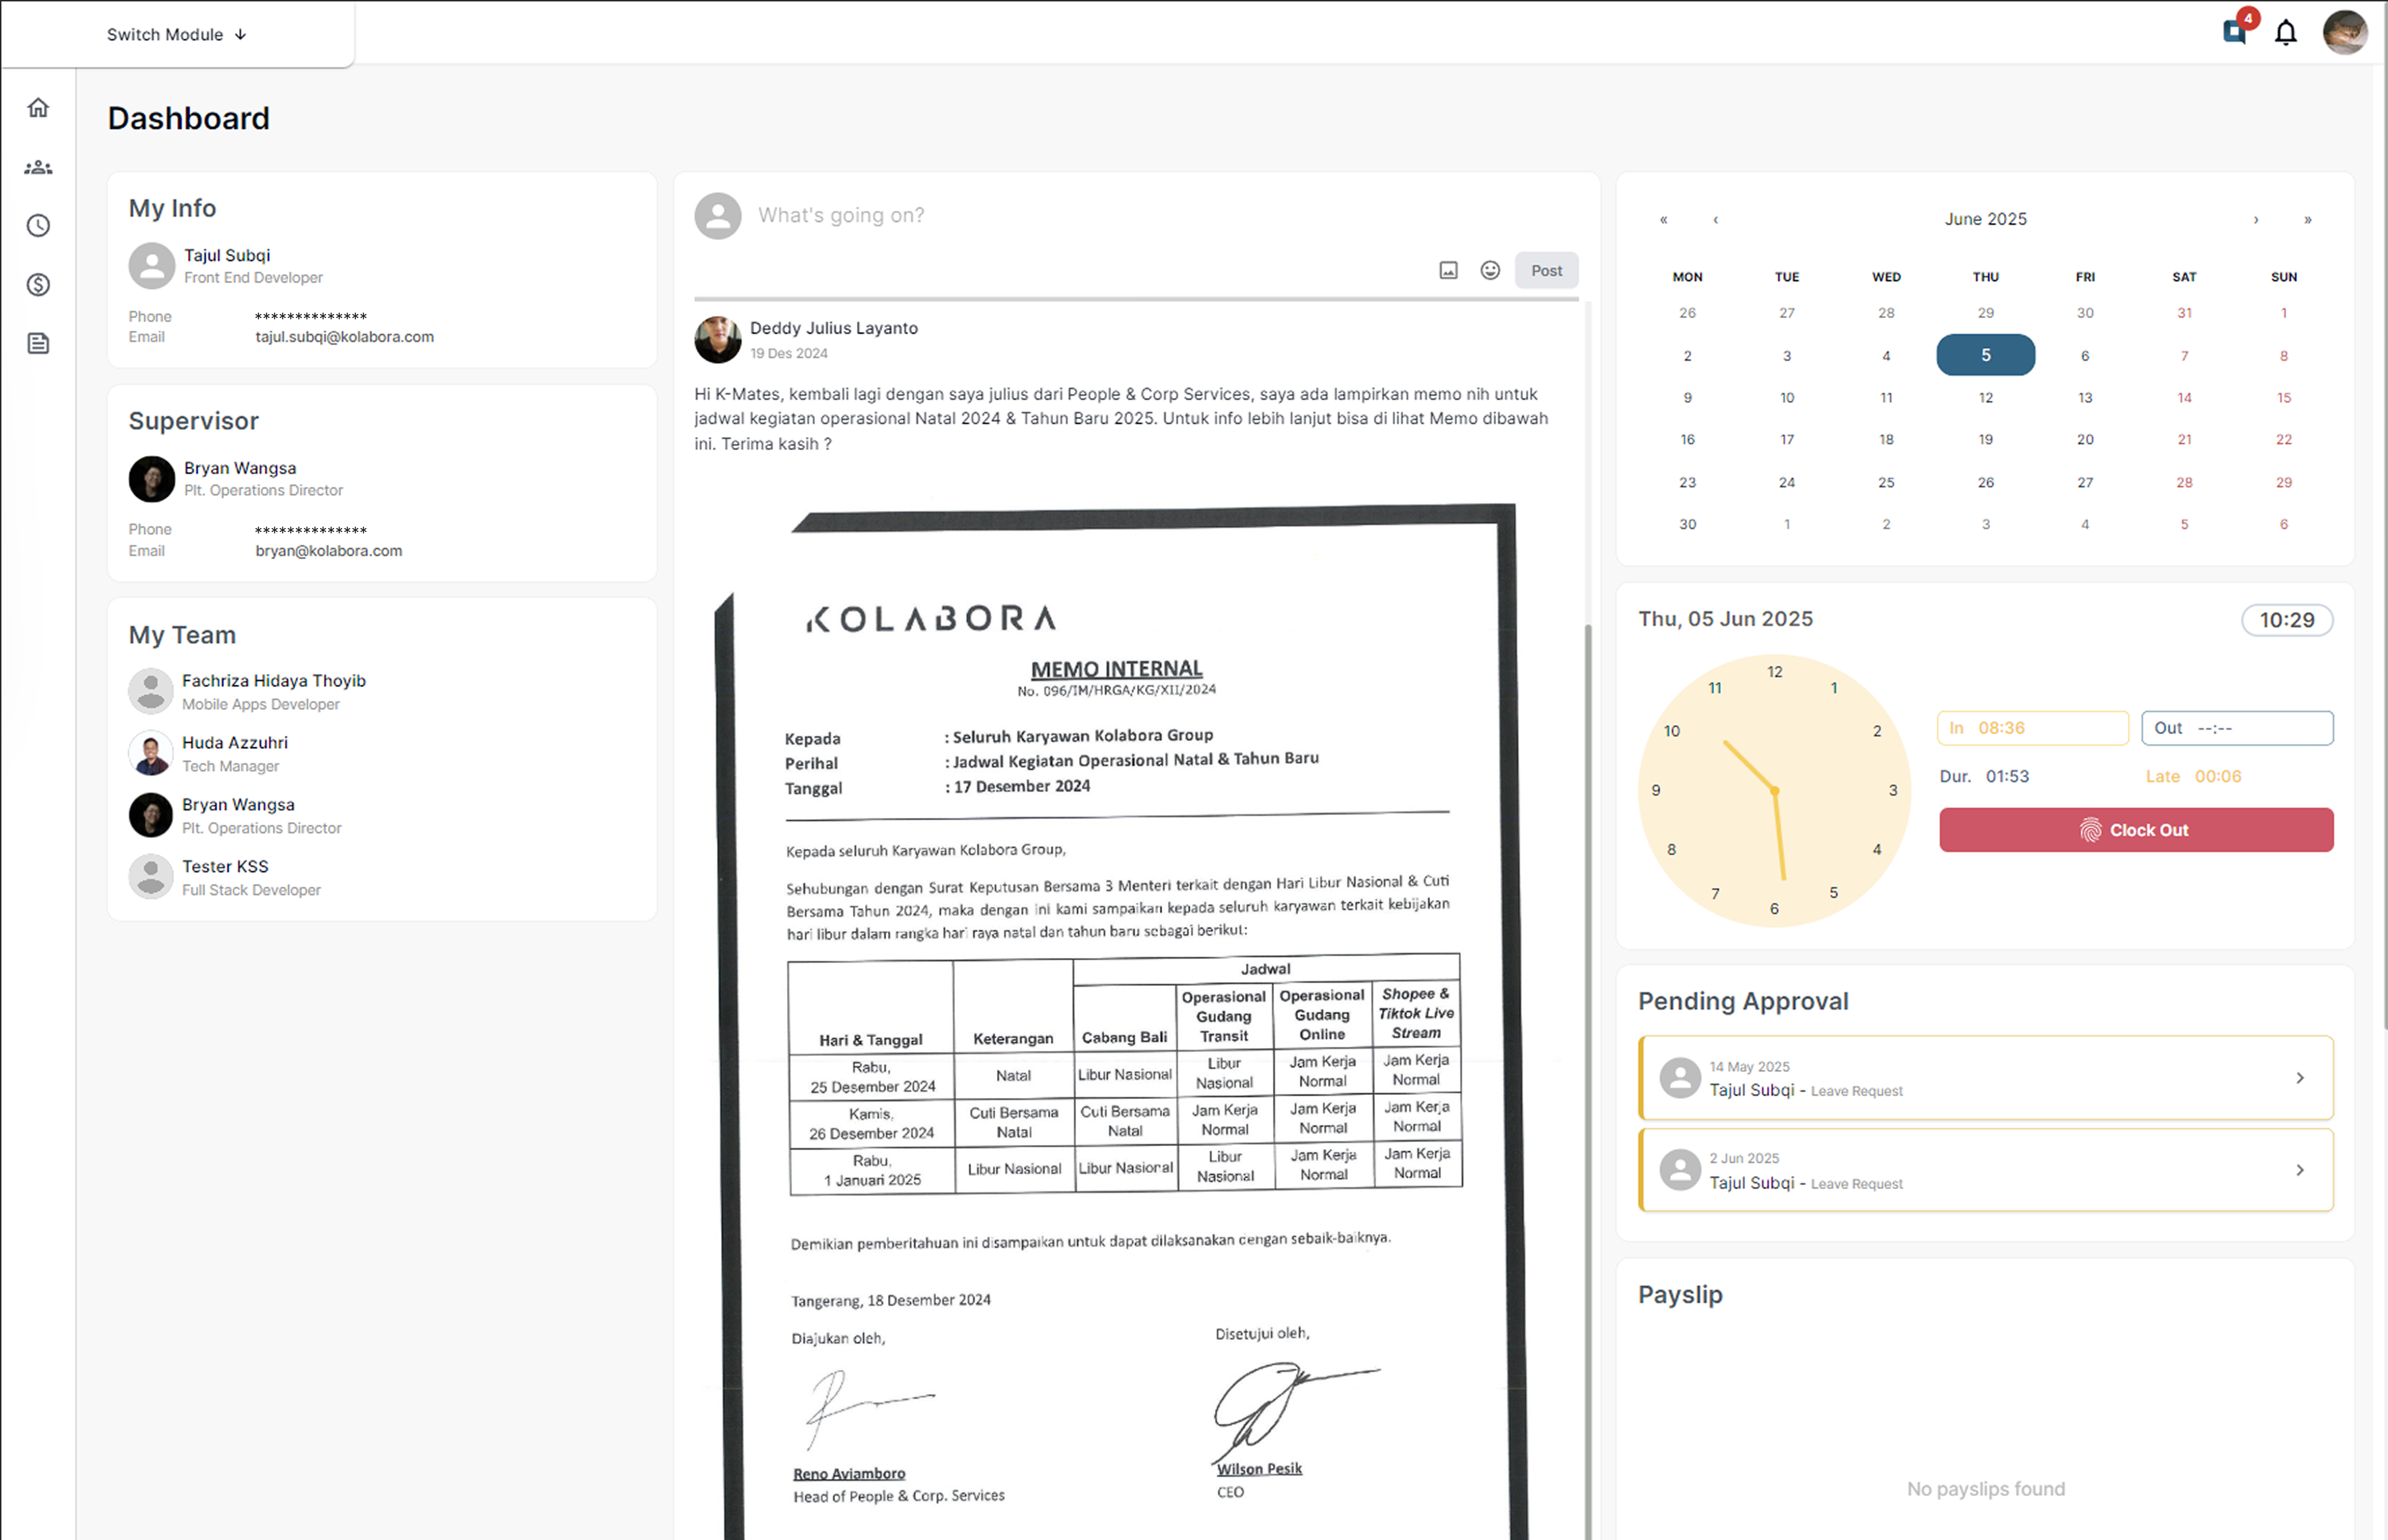This screenshot has height=1540, width=2388.
Task: Open the memo internal image in the post
Action: pyautogui.click(x=1120, y=1020)
